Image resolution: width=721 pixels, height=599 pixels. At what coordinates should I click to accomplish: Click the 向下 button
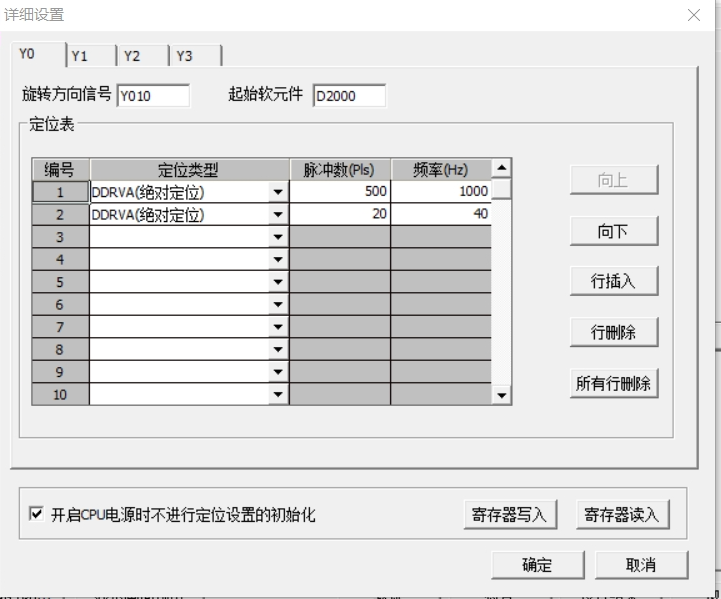click(x=613, y=231)
